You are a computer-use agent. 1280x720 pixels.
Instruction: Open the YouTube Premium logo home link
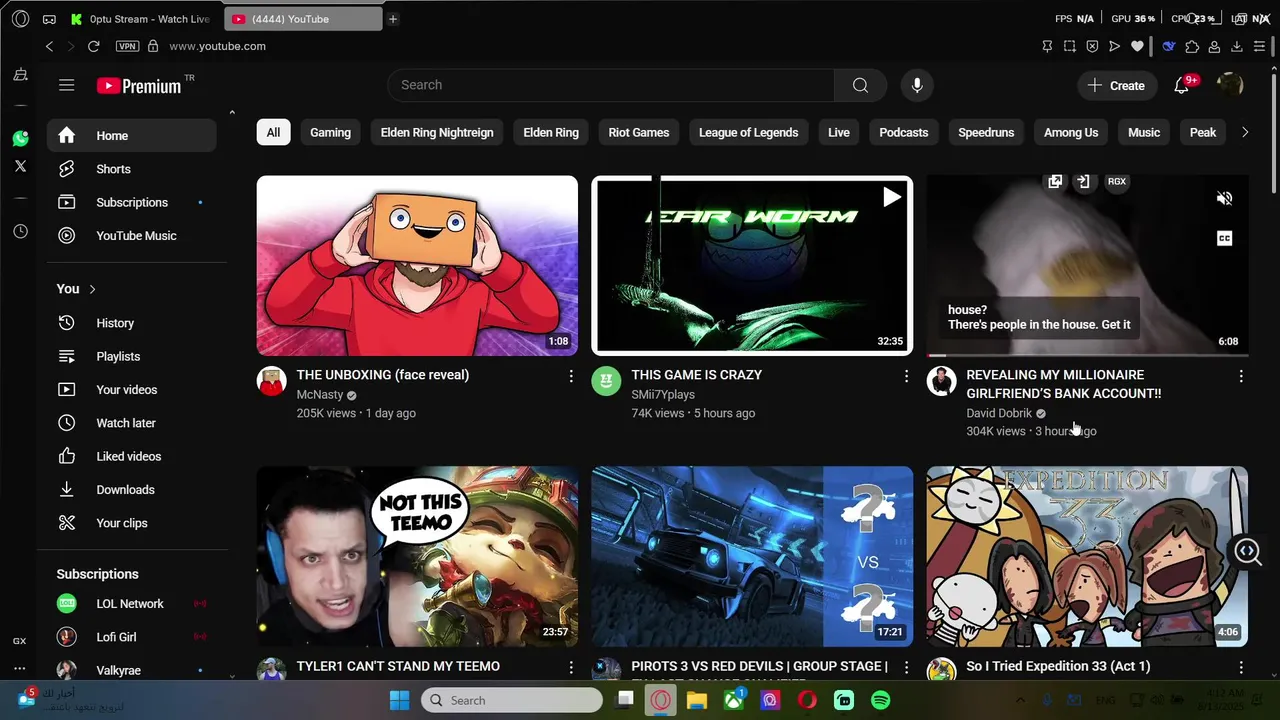(x=139, y=86)
